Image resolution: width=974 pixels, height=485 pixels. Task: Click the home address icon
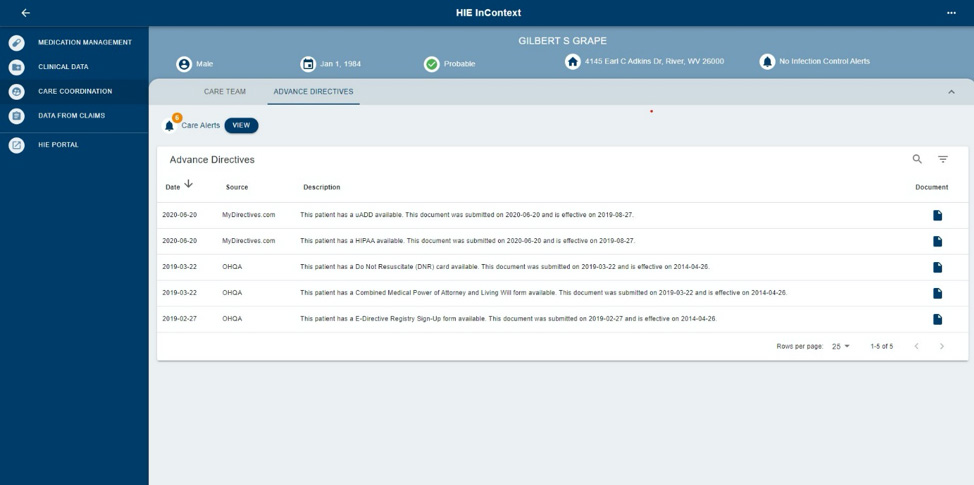click(573, 62)
